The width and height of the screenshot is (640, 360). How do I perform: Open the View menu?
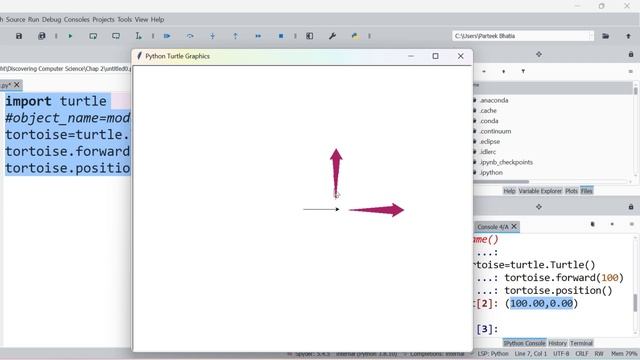[x=141, y=20]
